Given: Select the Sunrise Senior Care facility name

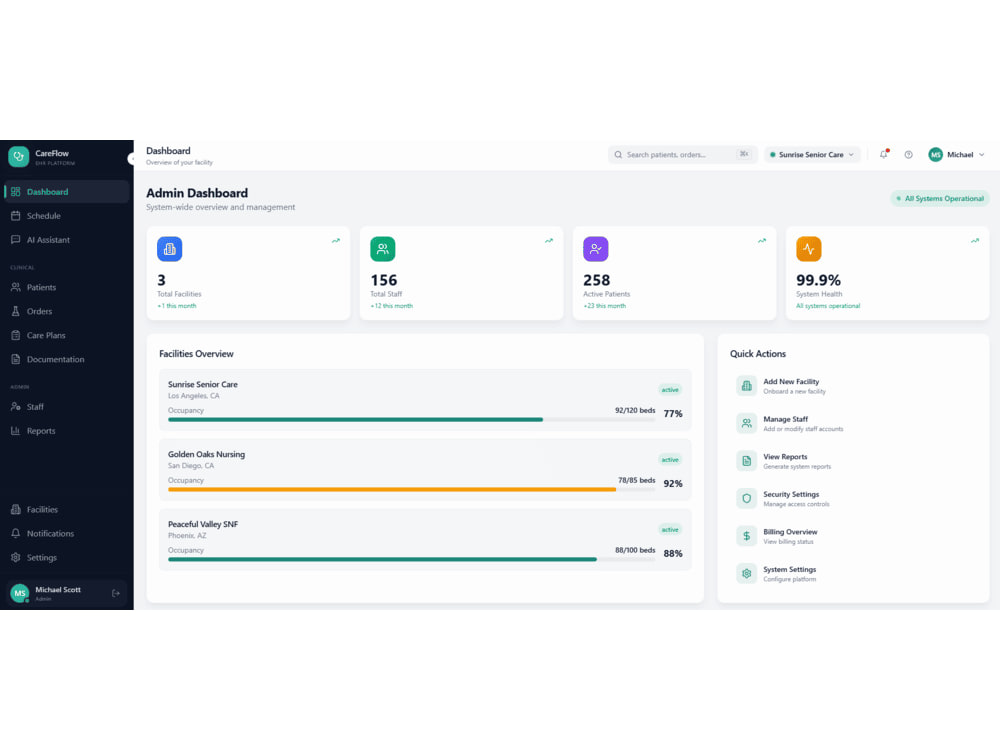Looking at the screenshot, I should point(203,385).
